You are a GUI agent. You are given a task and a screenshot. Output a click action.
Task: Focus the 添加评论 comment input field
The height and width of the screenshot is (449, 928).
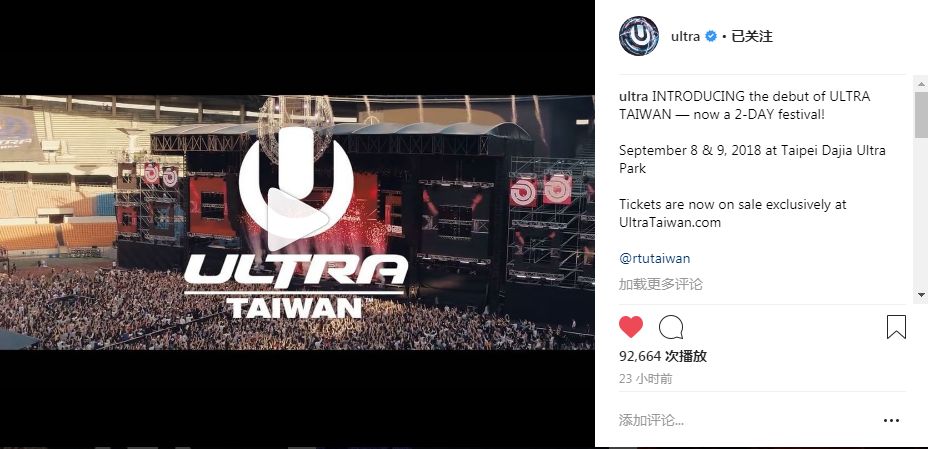(x=746, y=421)
